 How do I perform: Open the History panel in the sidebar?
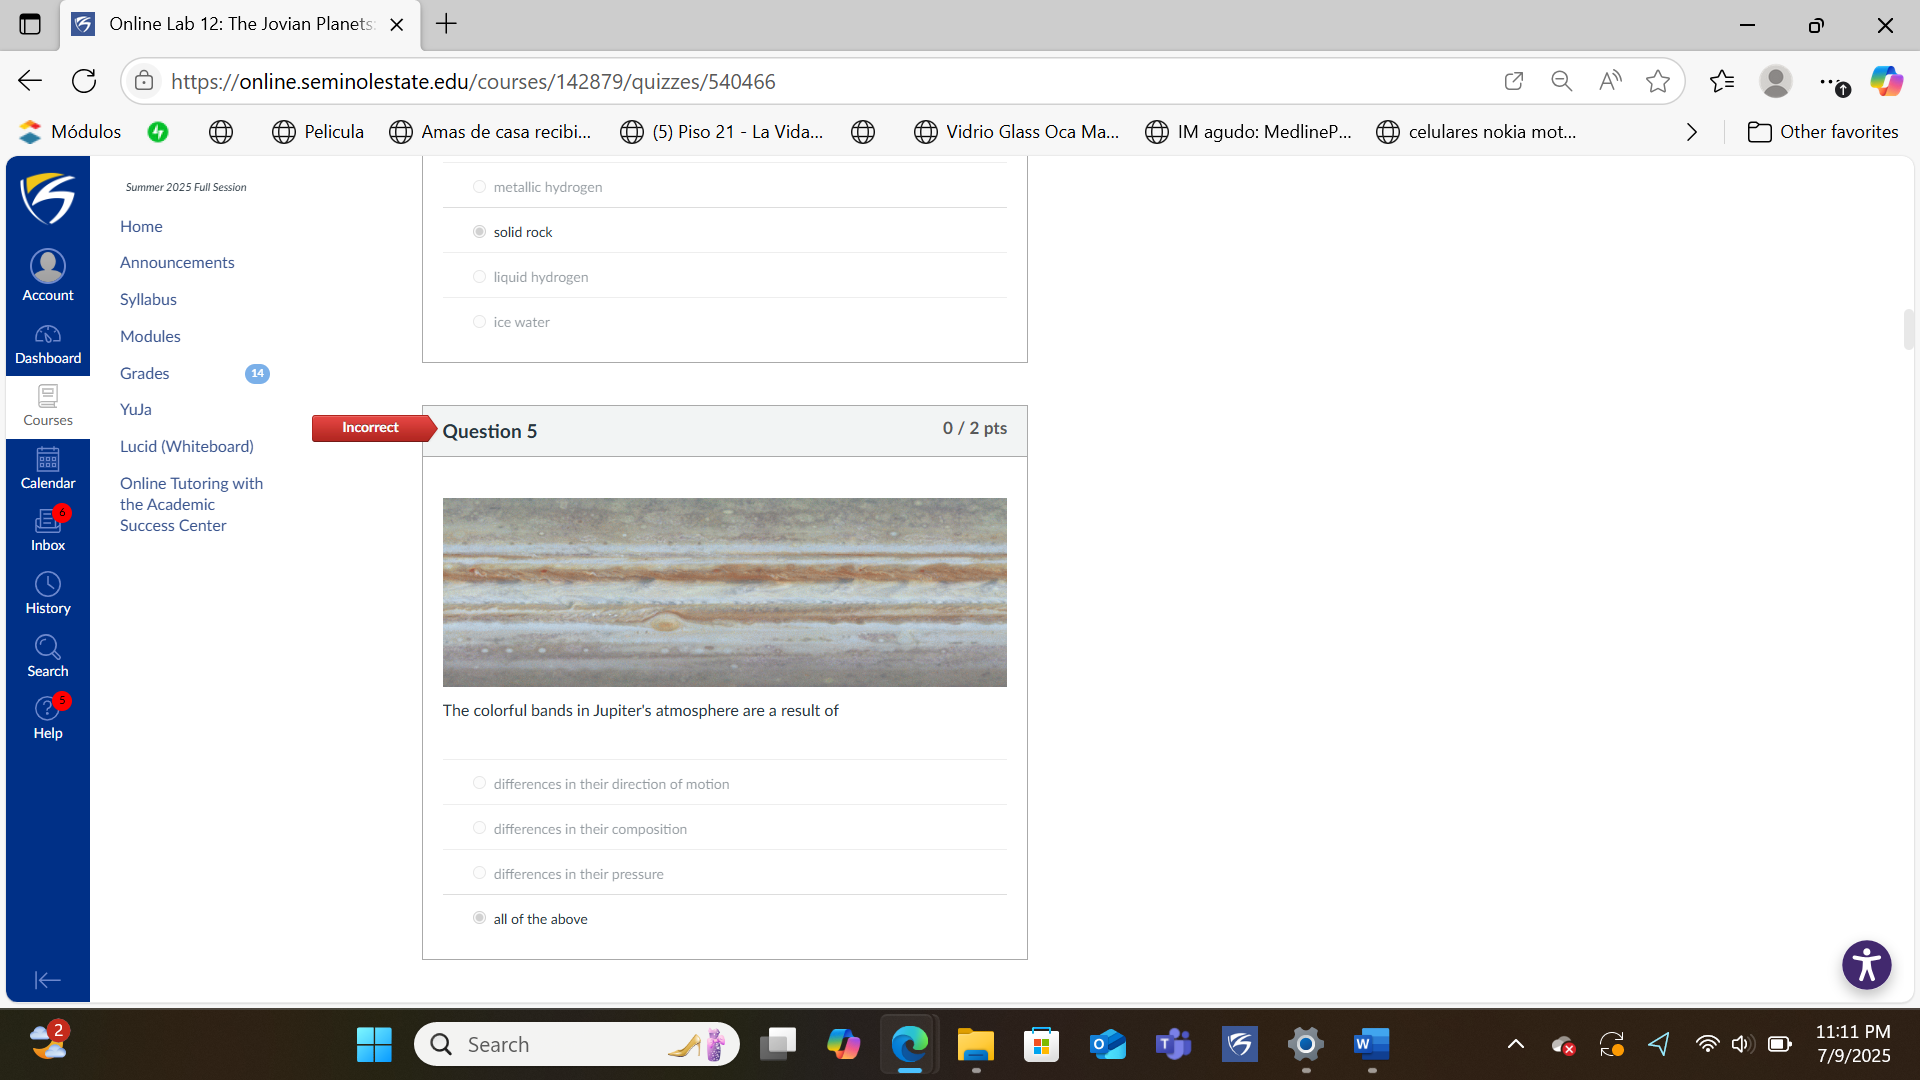click(x=47, y=593)
